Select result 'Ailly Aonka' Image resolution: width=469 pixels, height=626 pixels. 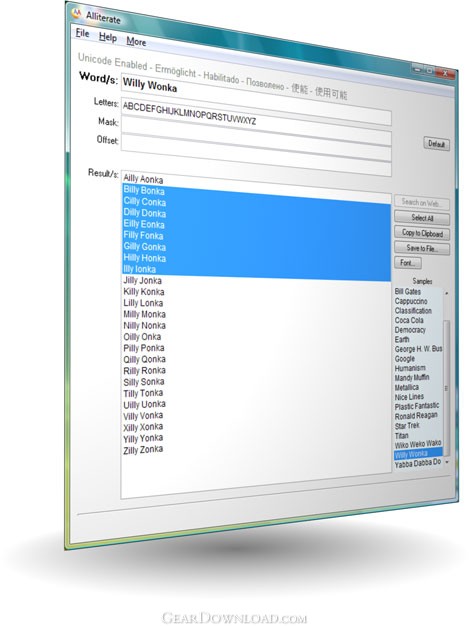click(x=143, y=179)
